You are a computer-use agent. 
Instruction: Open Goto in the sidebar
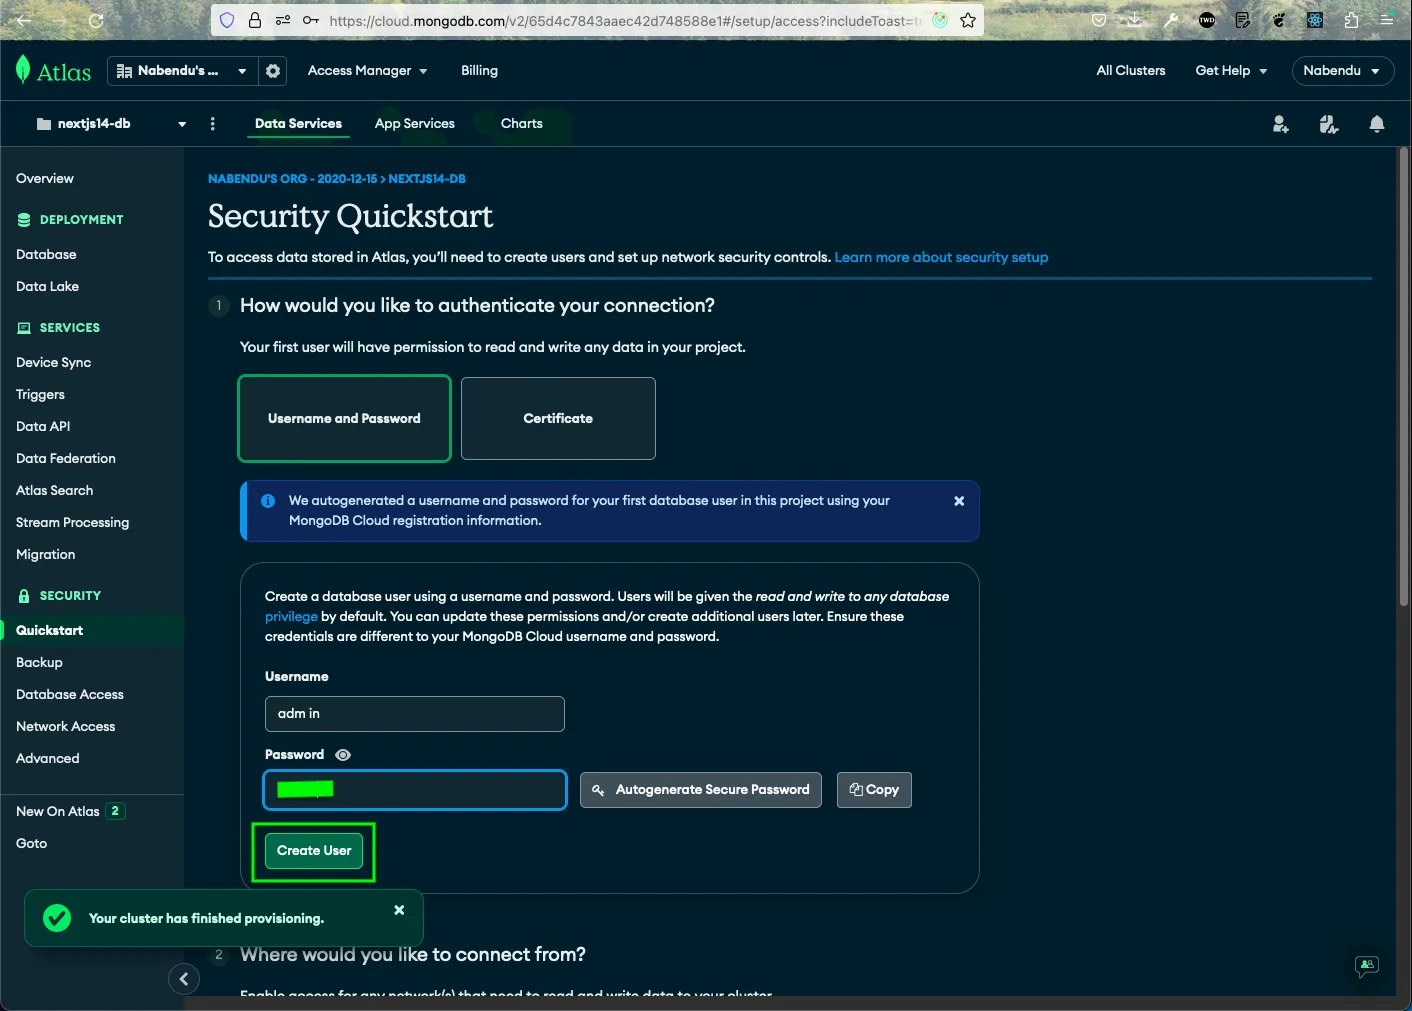click(31, 844)
